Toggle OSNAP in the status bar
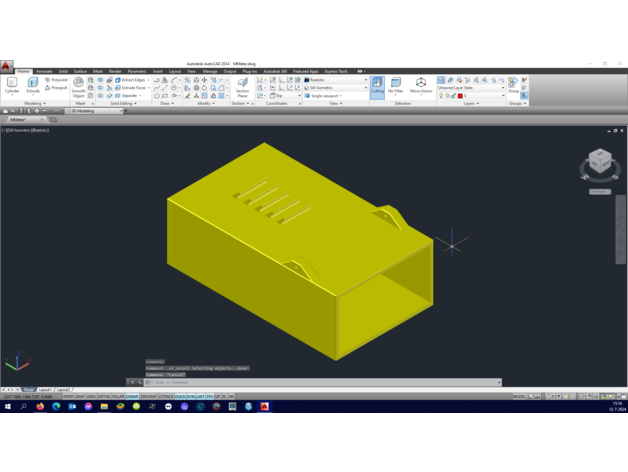The height and width of the screenshot is (472, 628). [x=133, y=397]
